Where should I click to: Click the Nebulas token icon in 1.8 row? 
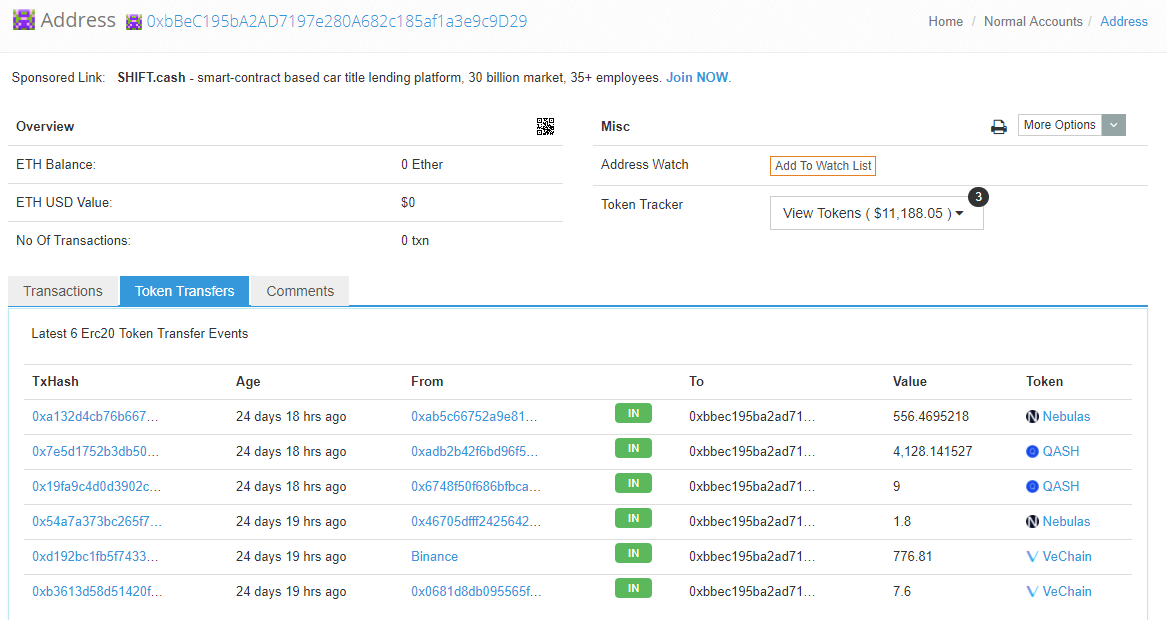point(1032,522)
